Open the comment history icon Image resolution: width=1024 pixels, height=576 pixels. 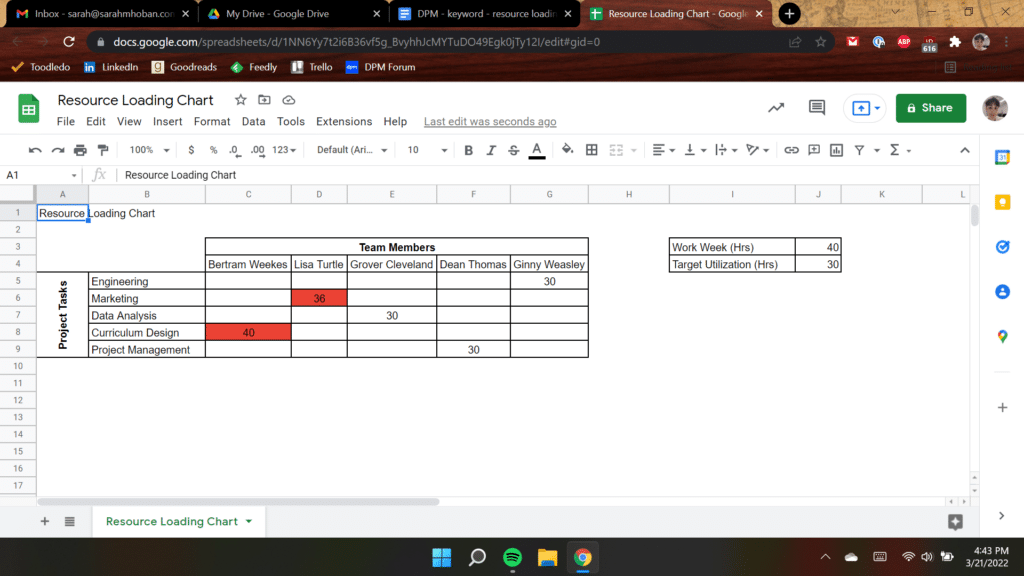pos(816,108)
